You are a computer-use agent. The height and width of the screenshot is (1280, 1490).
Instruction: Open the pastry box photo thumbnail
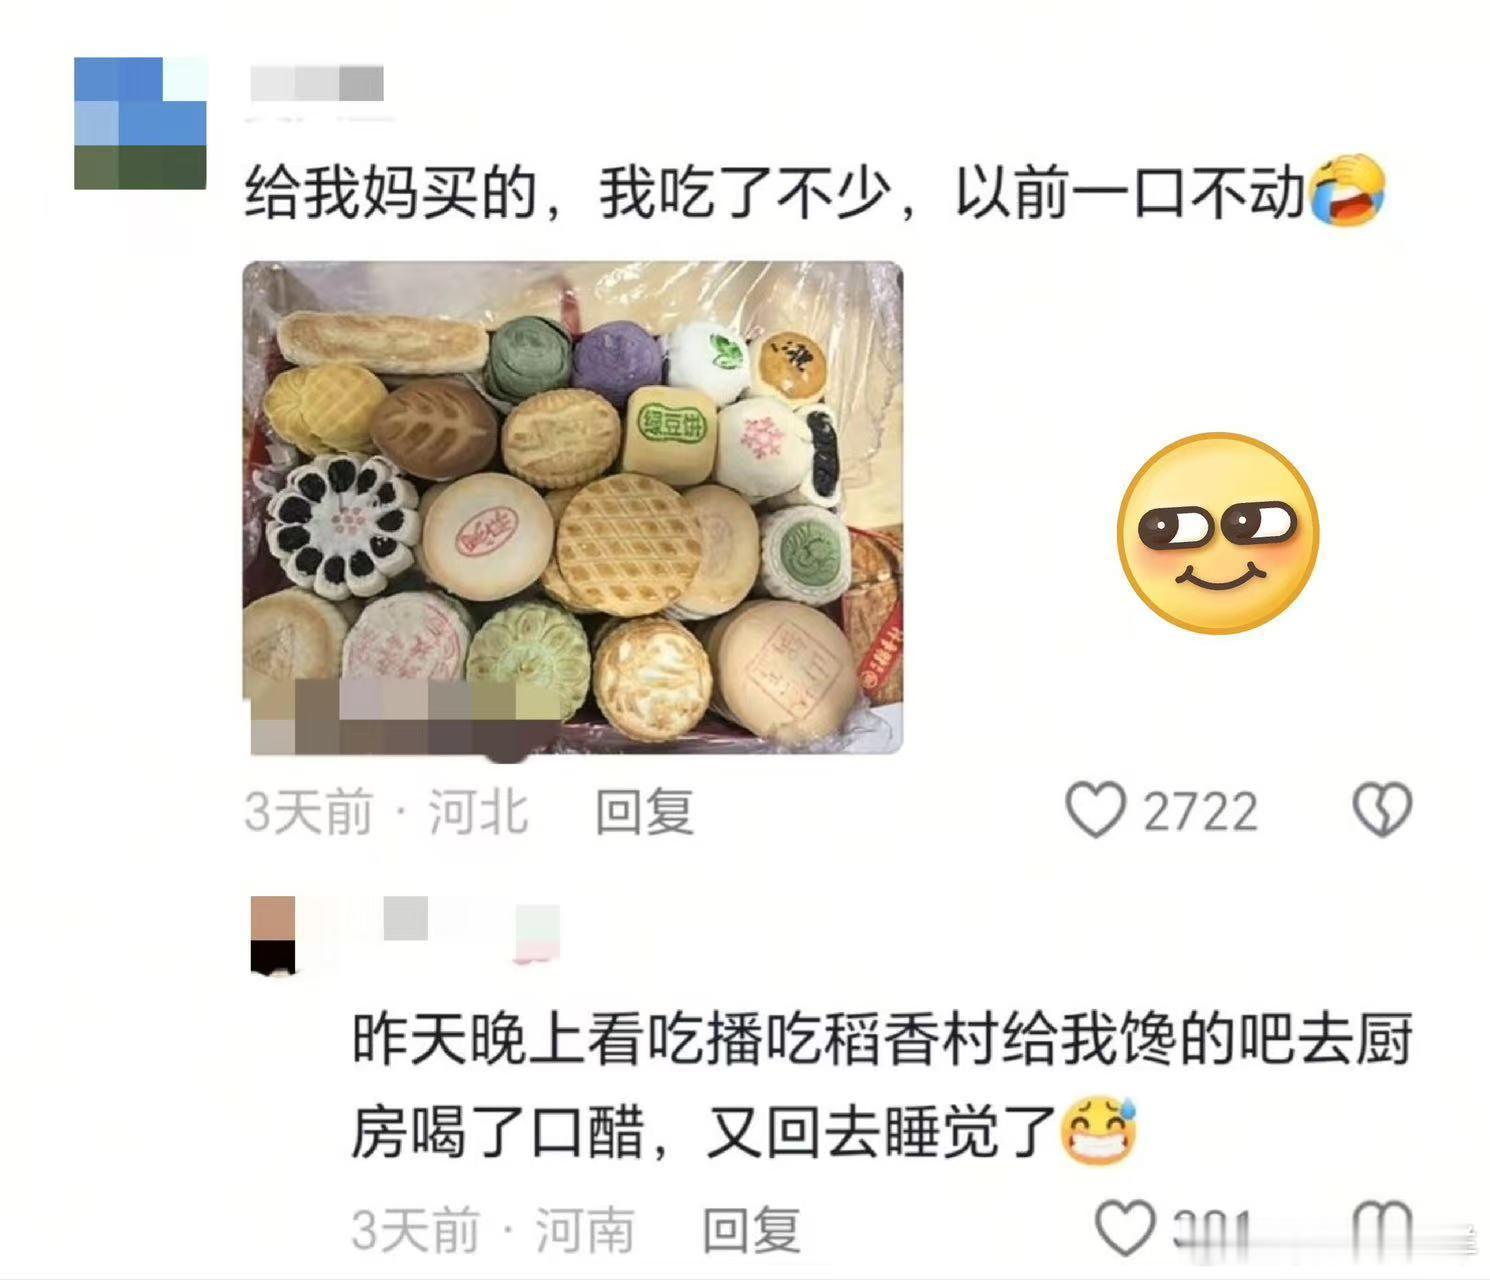[x=573, y=507]
